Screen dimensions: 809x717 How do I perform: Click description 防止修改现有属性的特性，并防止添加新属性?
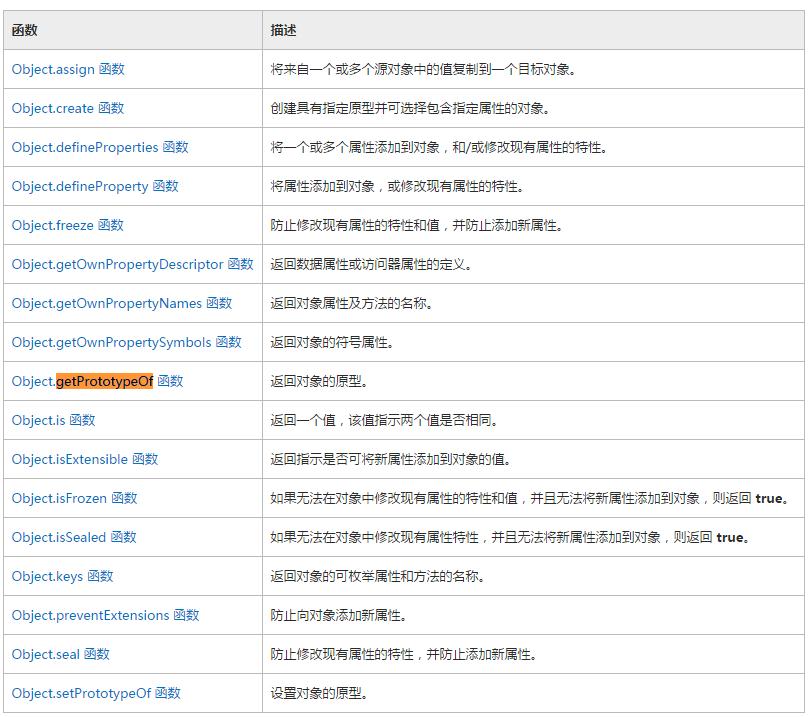403,654
